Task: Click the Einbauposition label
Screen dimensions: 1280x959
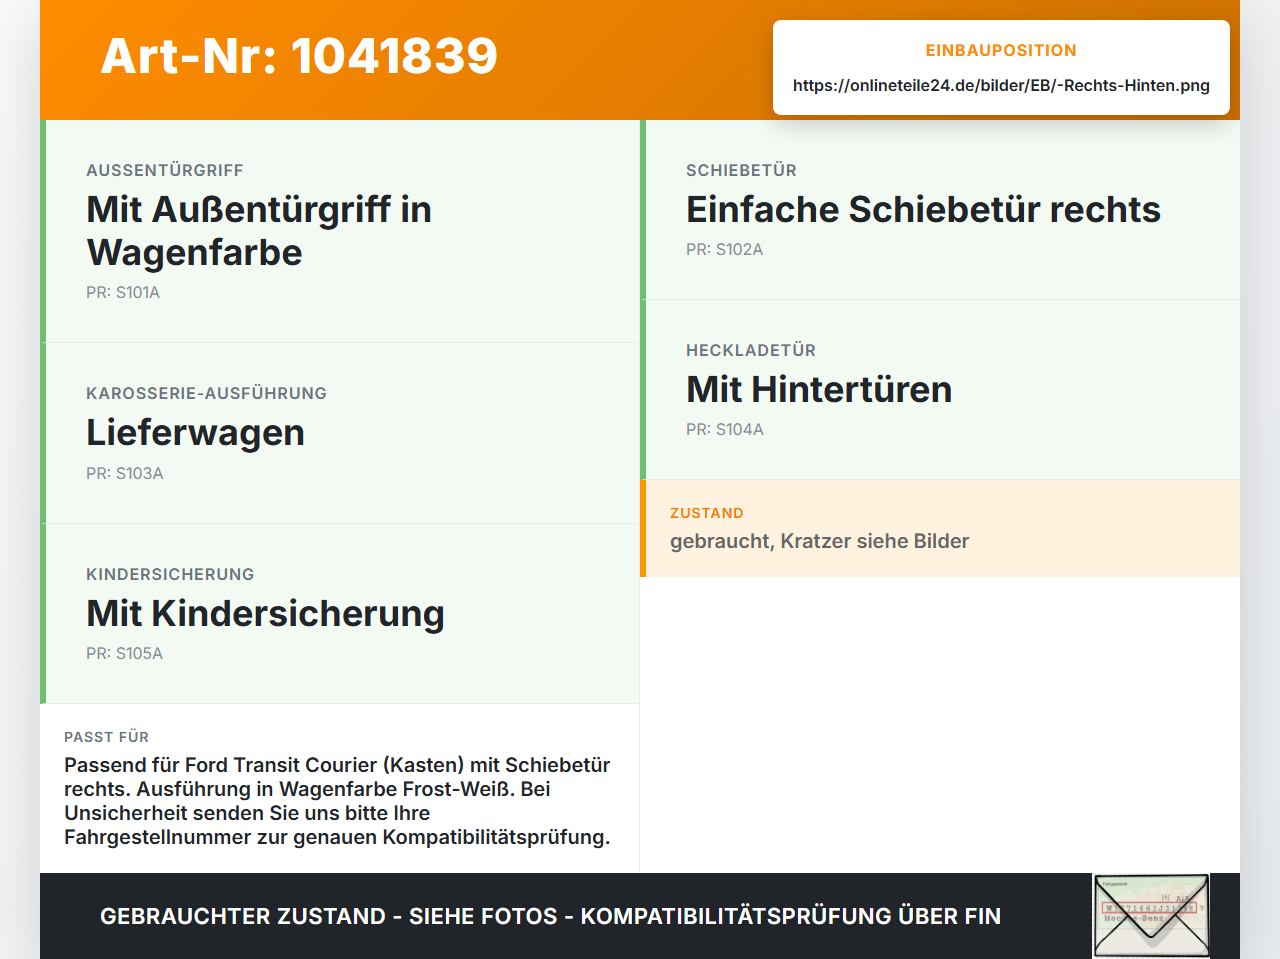Action: click(1001, 50)
